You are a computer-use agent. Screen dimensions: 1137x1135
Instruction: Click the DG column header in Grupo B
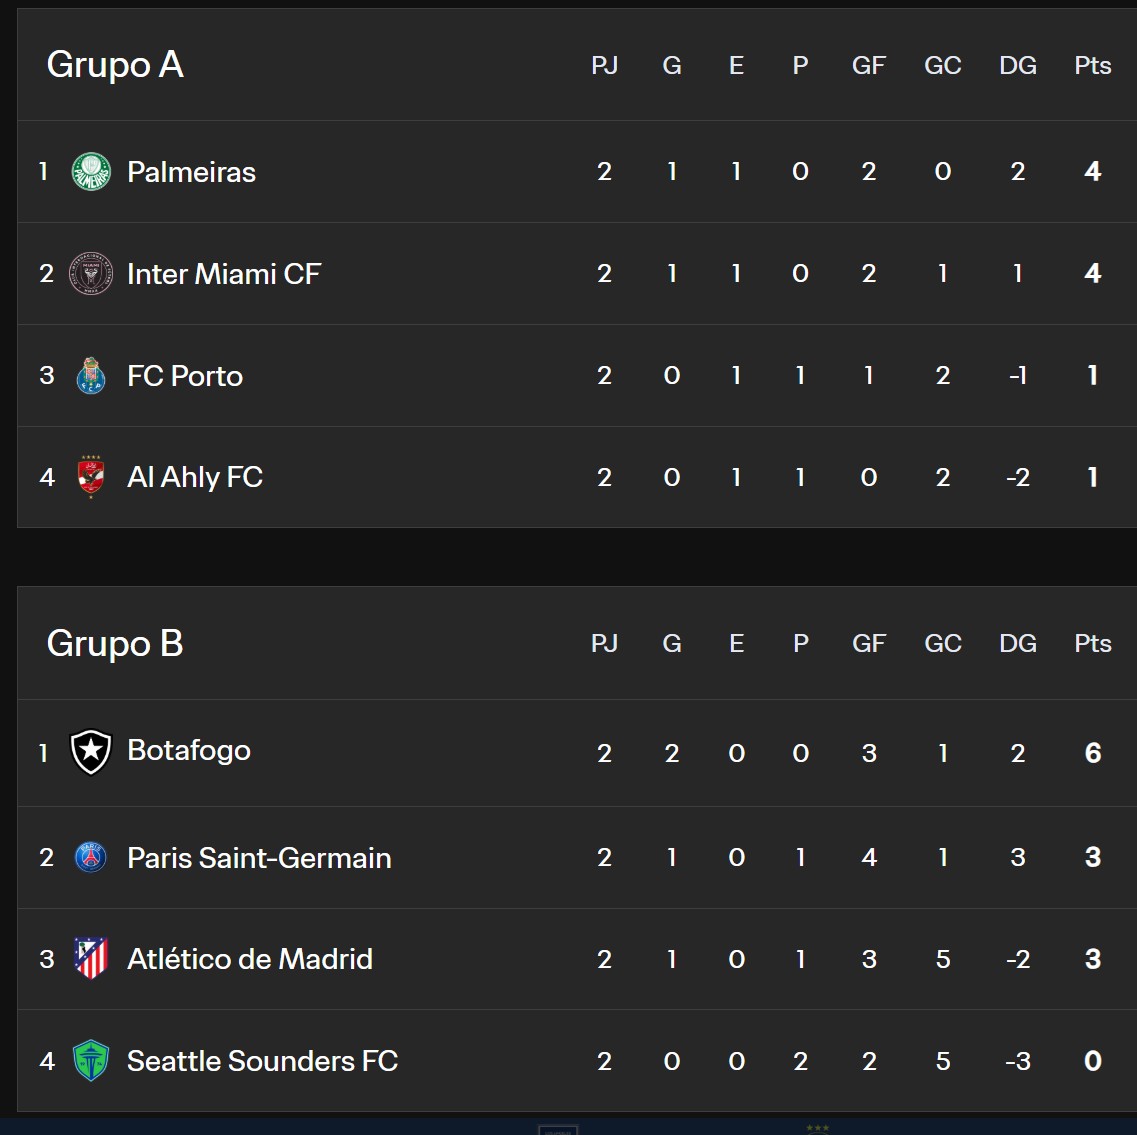tap(1018, 643)
